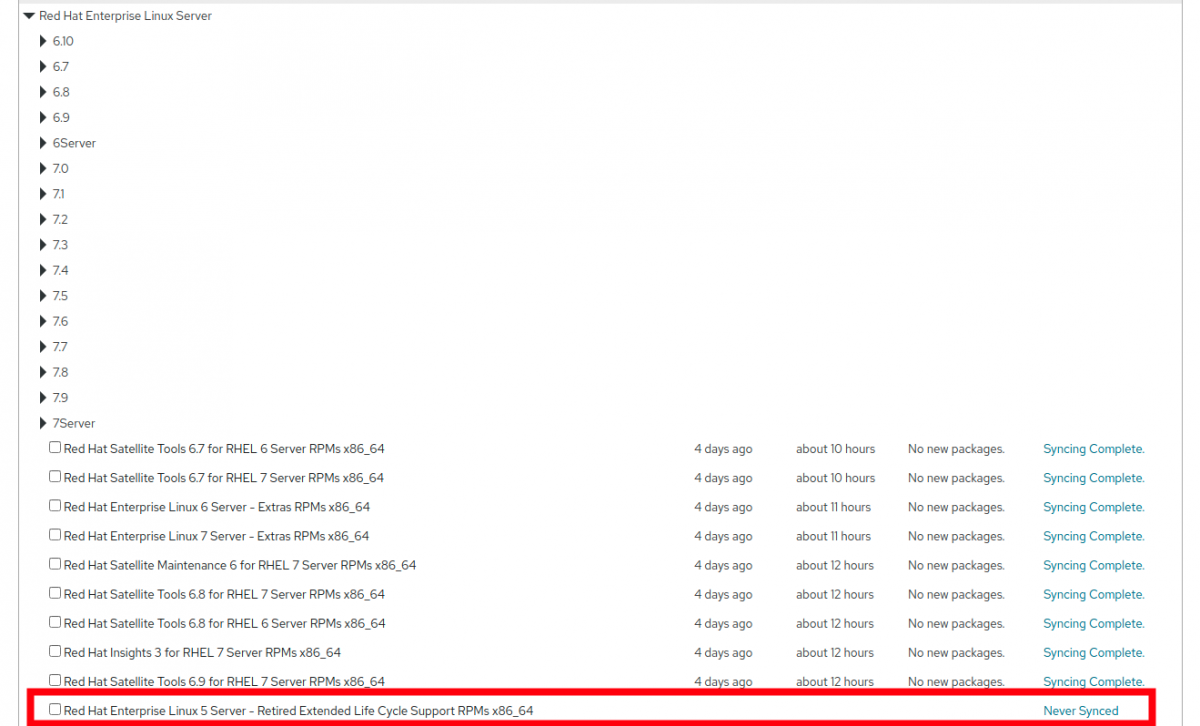Expand the 6.8 version node
The image size is (1200, 726).
pyautogui.click(x=43, y=92)
